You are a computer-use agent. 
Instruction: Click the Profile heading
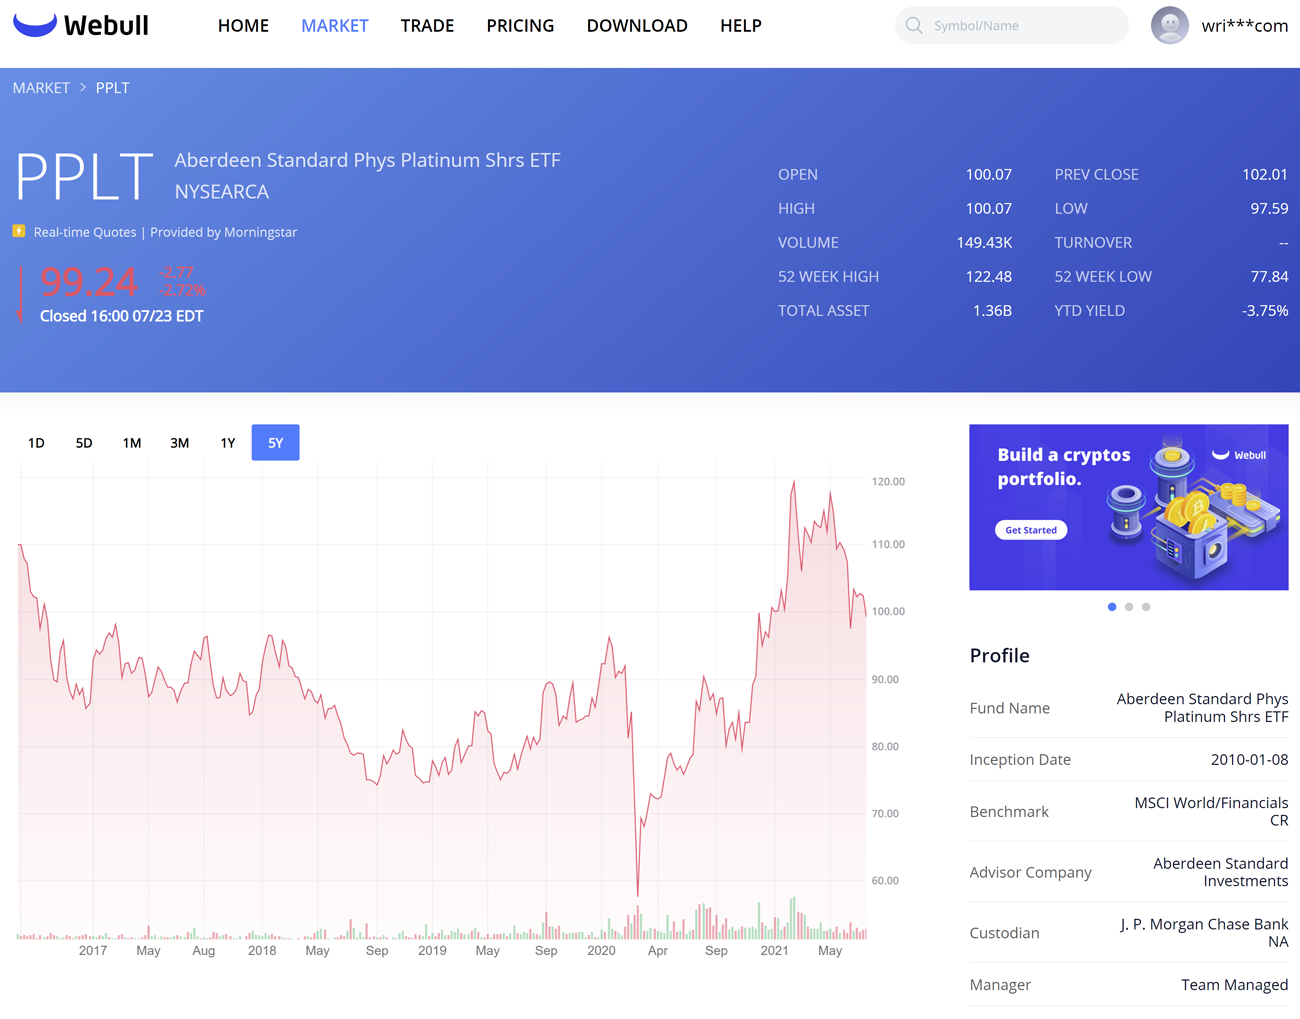tap(999, 656)
